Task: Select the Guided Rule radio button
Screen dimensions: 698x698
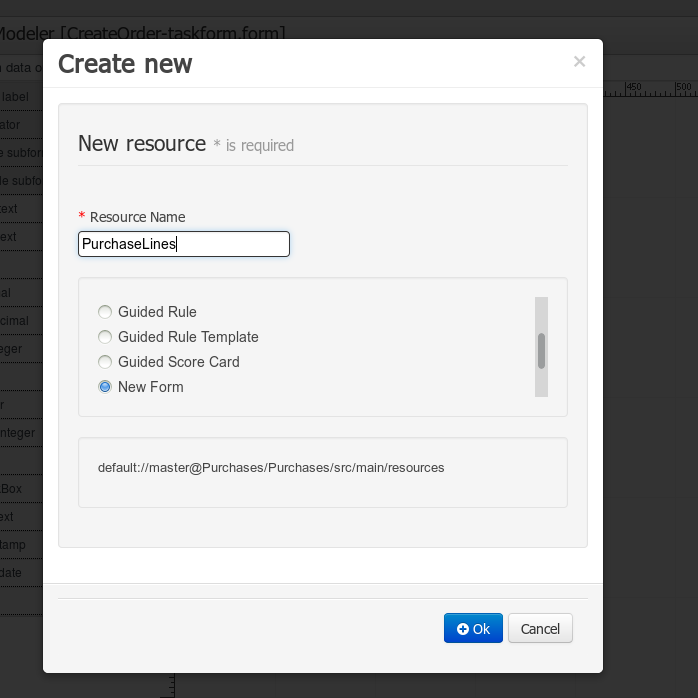Action: (x=105, y=312)
